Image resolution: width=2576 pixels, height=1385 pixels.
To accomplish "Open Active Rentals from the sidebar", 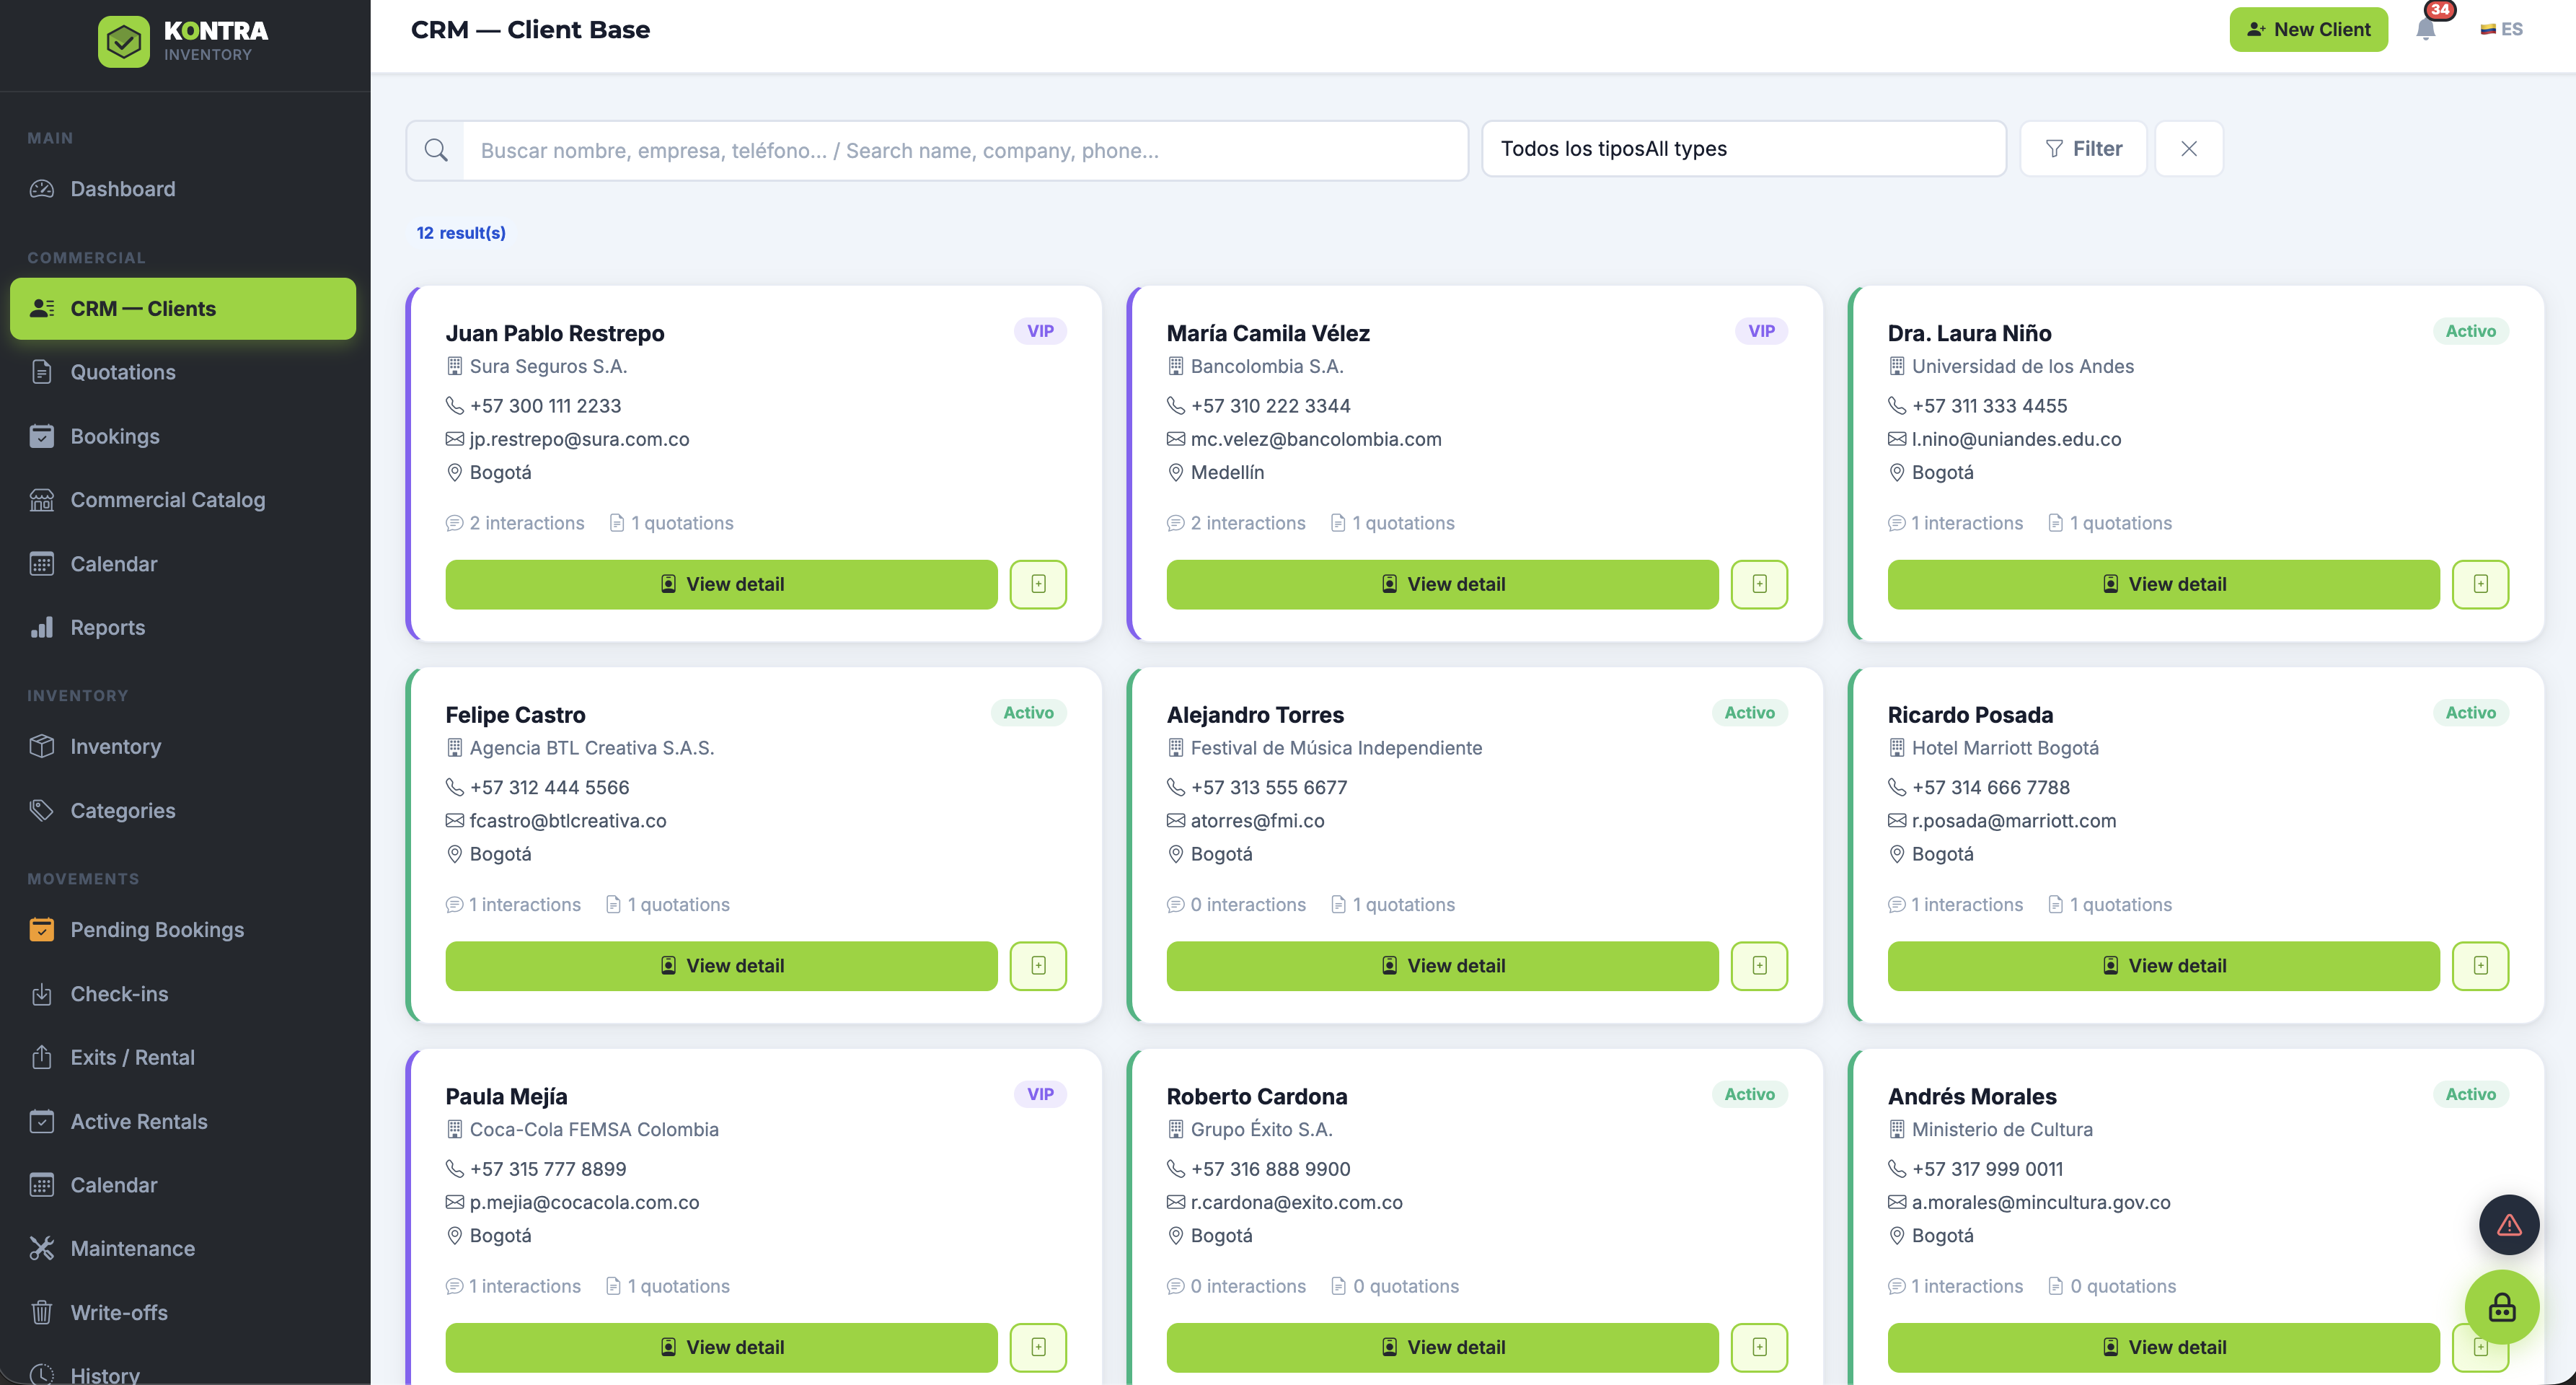I will tap(183, 1121).
